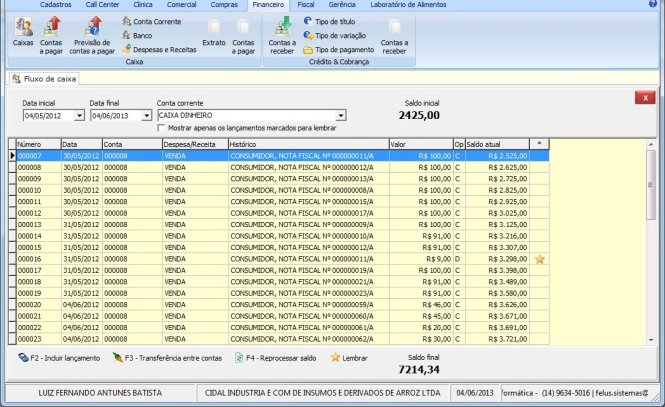
Task: Open the Caixas icon in the ribbon
Action: [x=23, y=32]
